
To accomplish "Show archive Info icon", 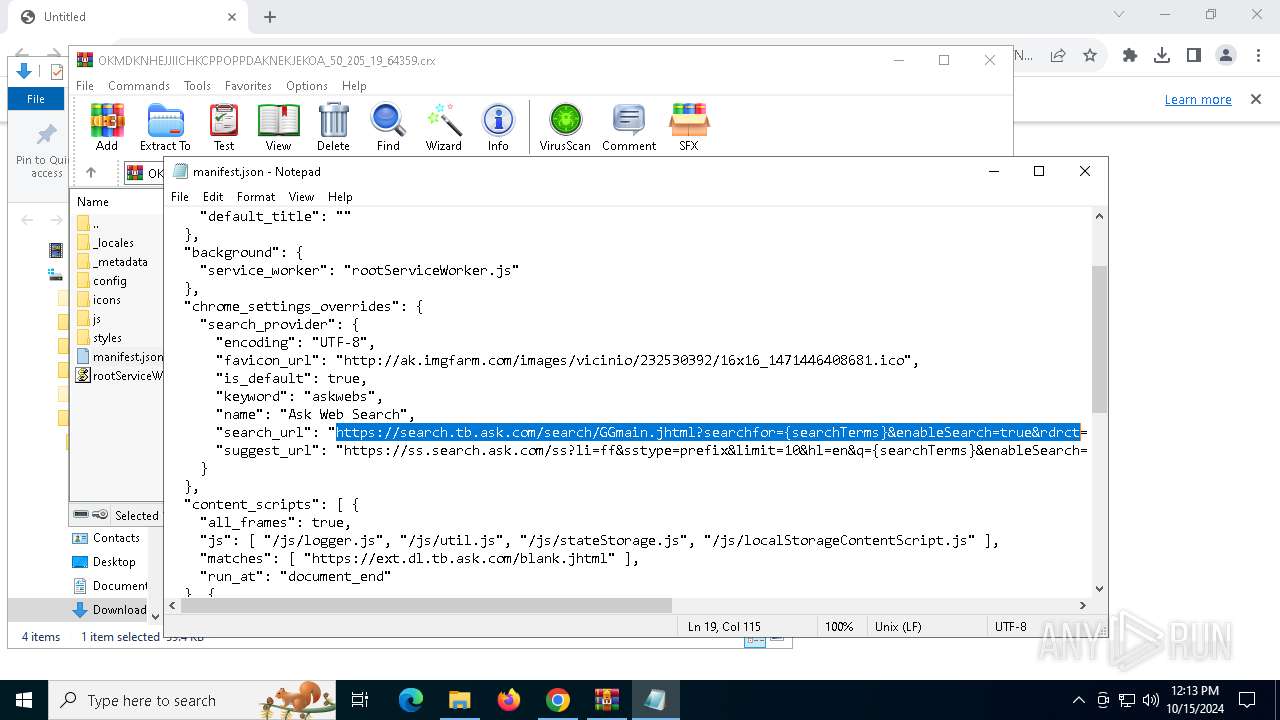I will (x=498, y=127).
